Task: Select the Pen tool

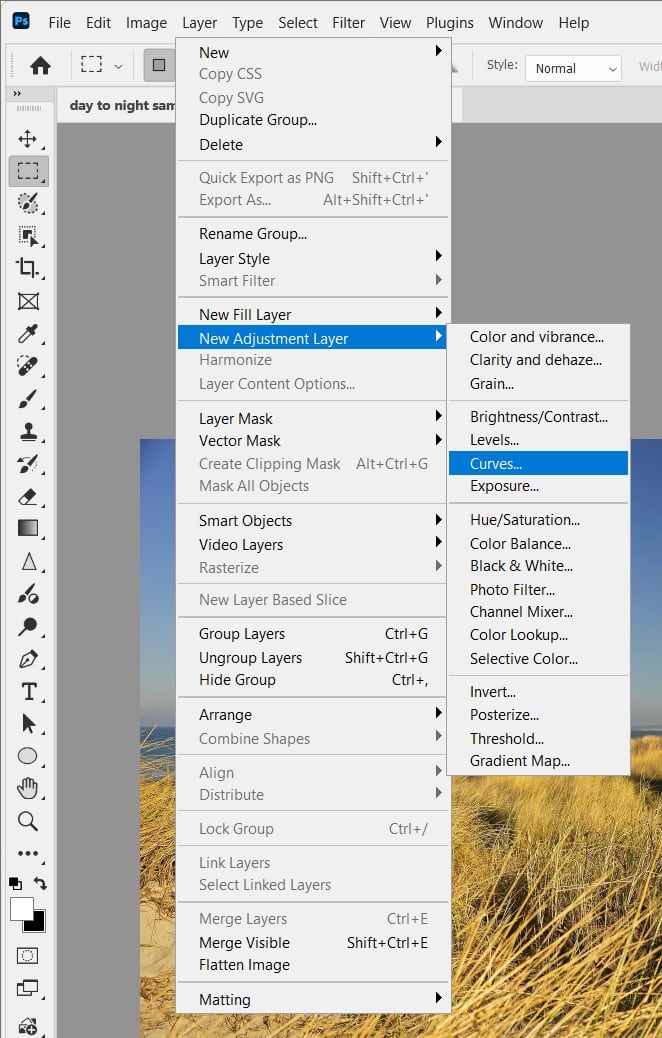Action: click(28, 659)
